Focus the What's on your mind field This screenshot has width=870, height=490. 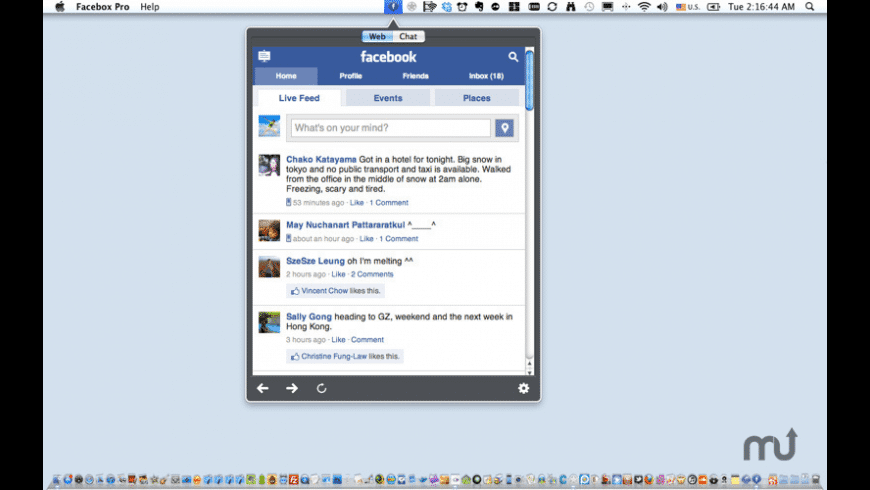point(391,128)
